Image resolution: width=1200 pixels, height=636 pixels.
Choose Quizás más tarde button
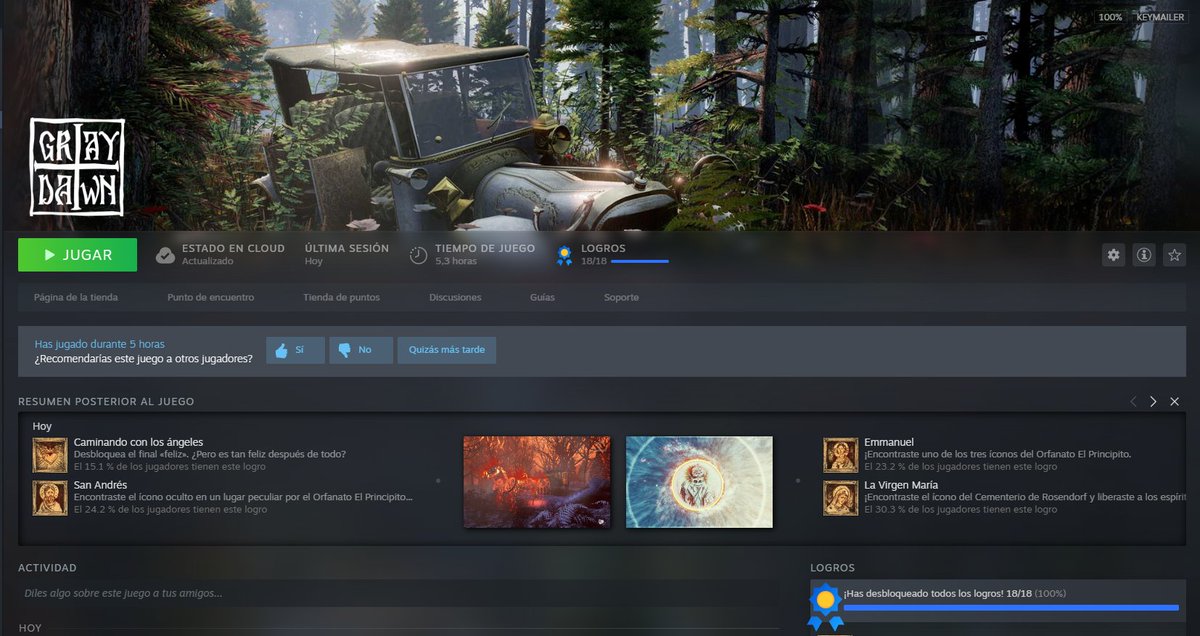[x=447, y=350]
